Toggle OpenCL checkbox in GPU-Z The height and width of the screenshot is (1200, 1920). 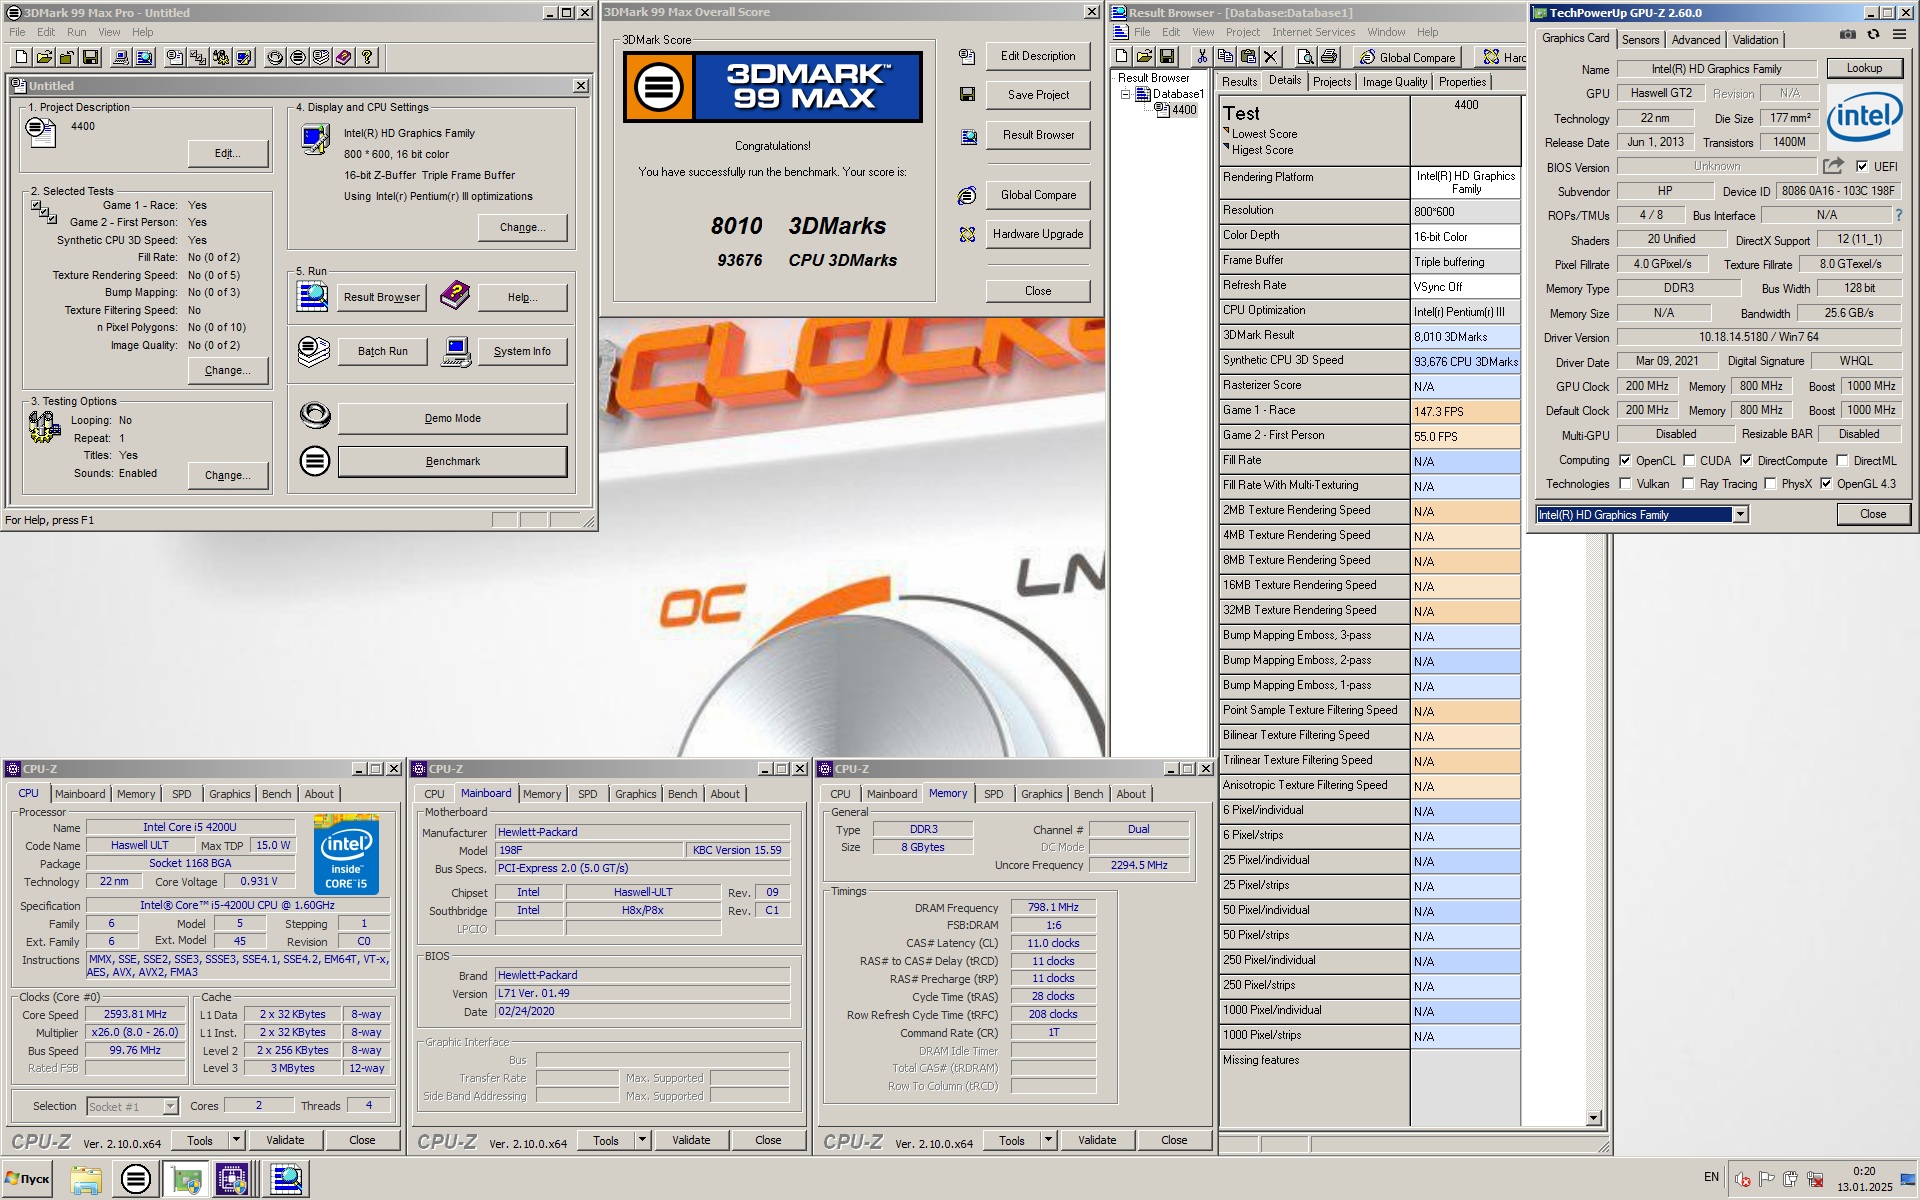1625,460
